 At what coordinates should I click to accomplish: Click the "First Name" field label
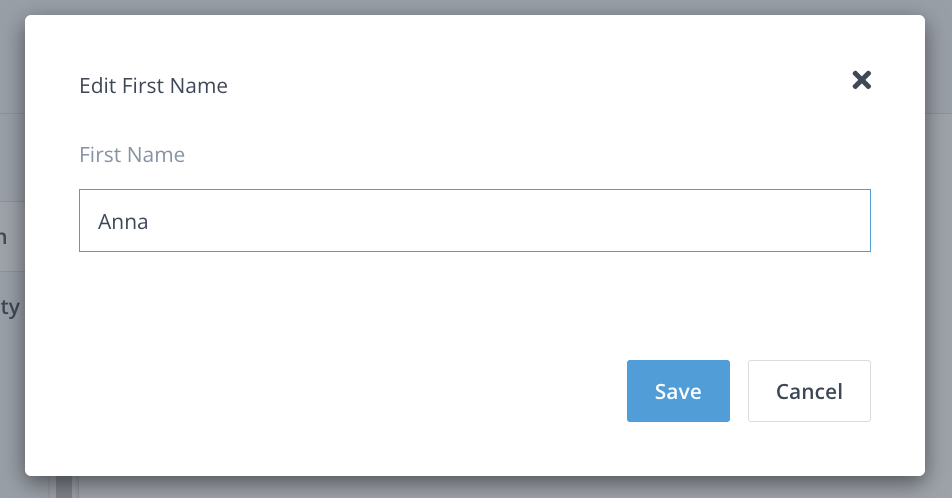[132, 155]
